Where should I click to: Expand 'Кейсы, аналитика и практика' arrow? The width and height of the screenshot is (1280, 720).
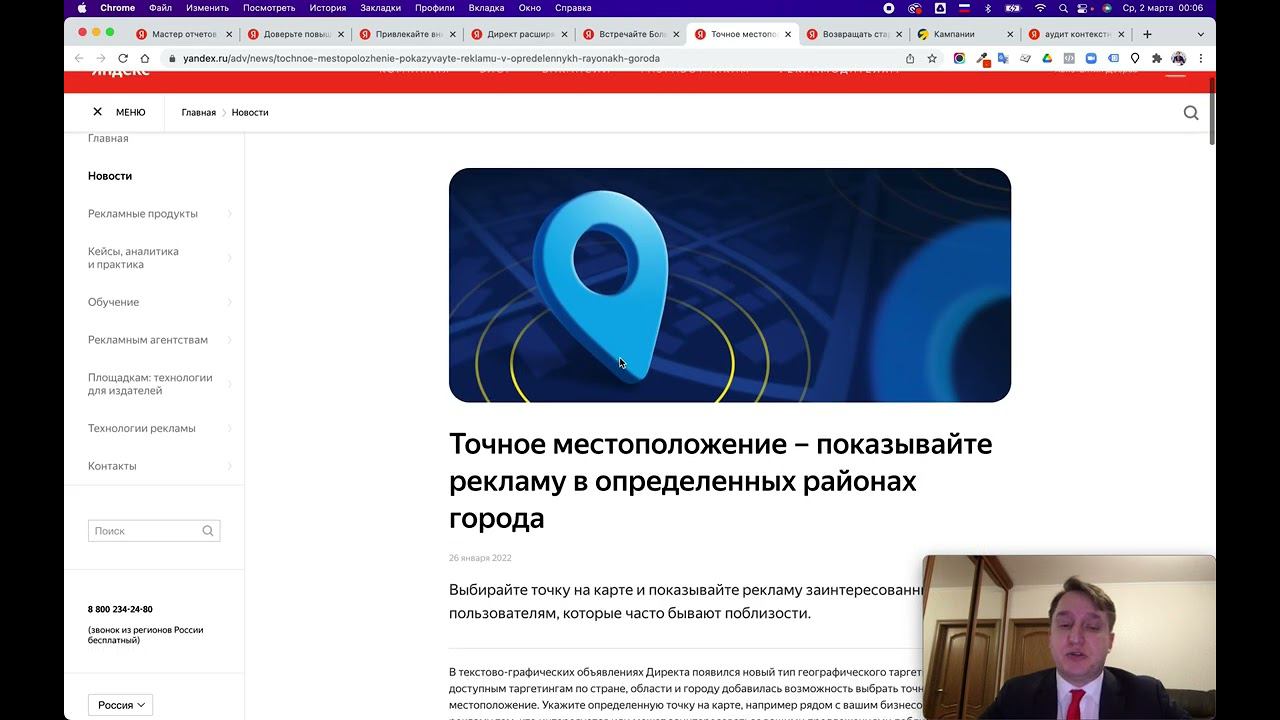(x=229, y=258)
